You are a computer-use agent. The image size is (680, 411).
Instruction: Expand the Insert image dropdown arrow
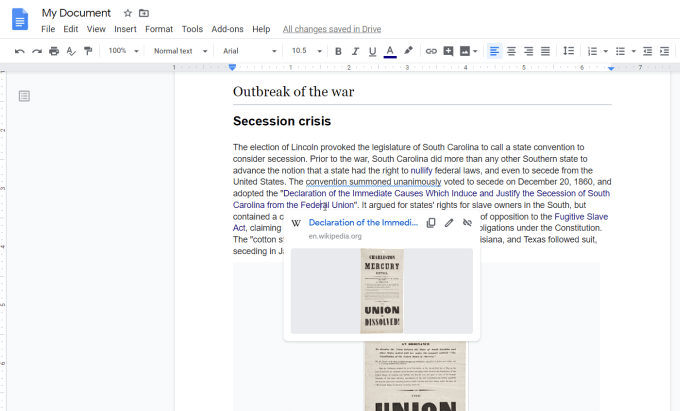point(475,51)
